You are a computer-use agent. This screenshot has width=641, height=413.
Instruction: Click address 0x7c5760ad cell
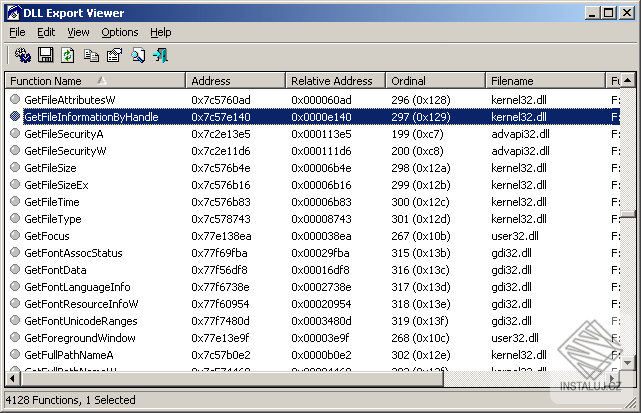(221, 100)
